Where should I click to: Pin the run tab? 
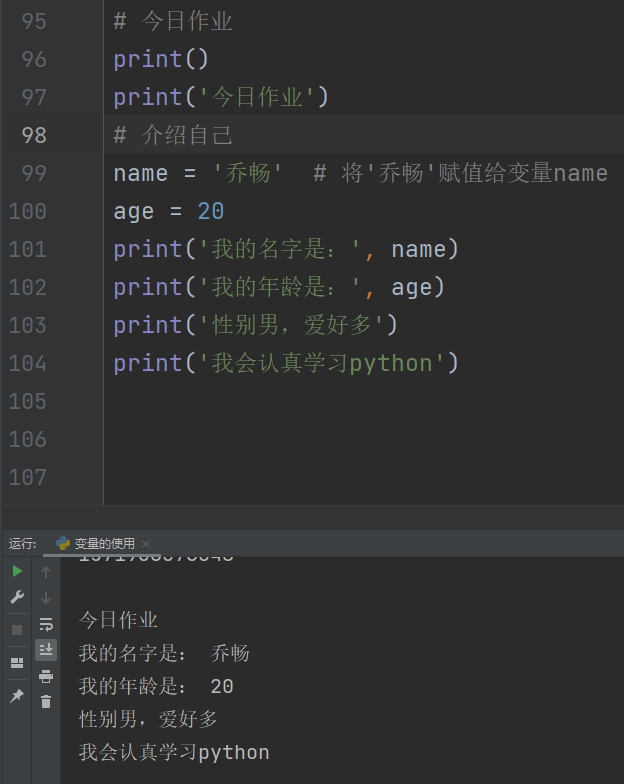(x=17, y=696)
